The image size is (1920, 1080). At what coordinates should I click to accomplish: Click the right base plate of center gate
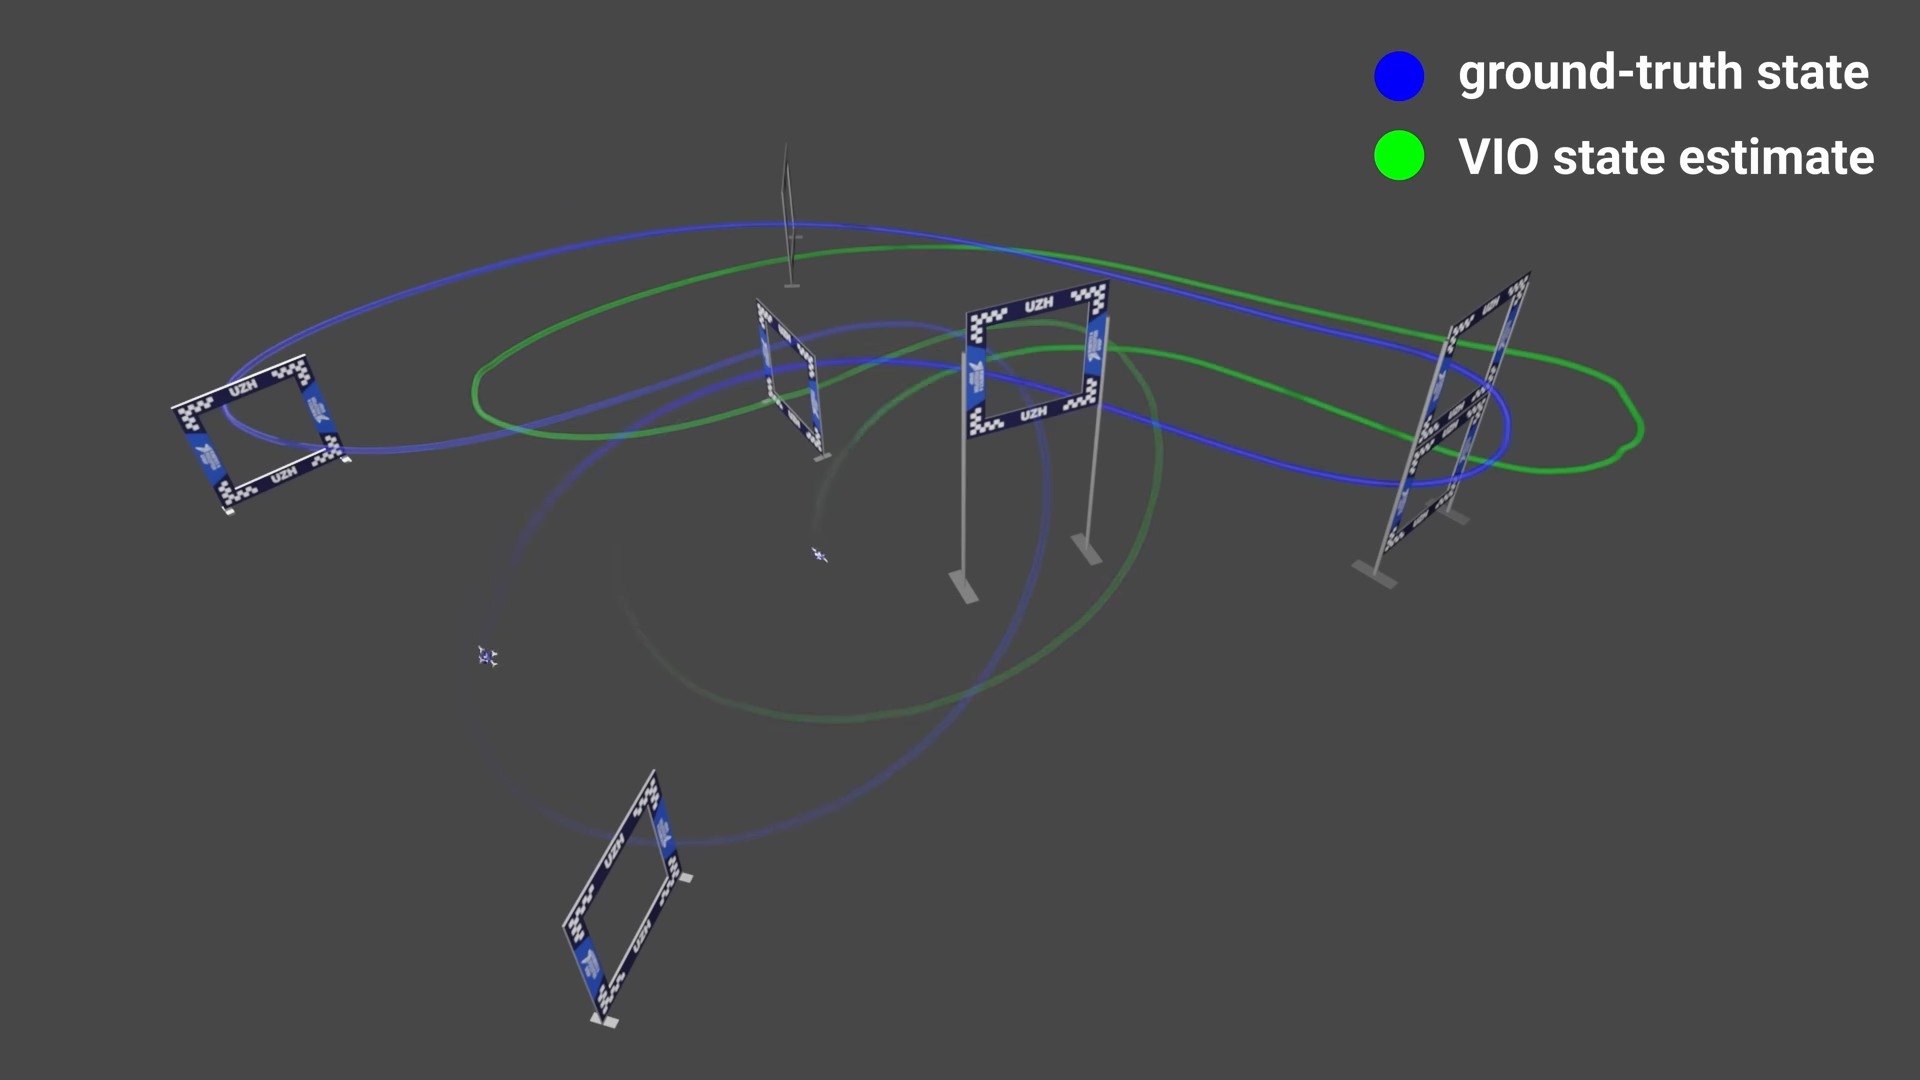click(x=1086, y=548)
